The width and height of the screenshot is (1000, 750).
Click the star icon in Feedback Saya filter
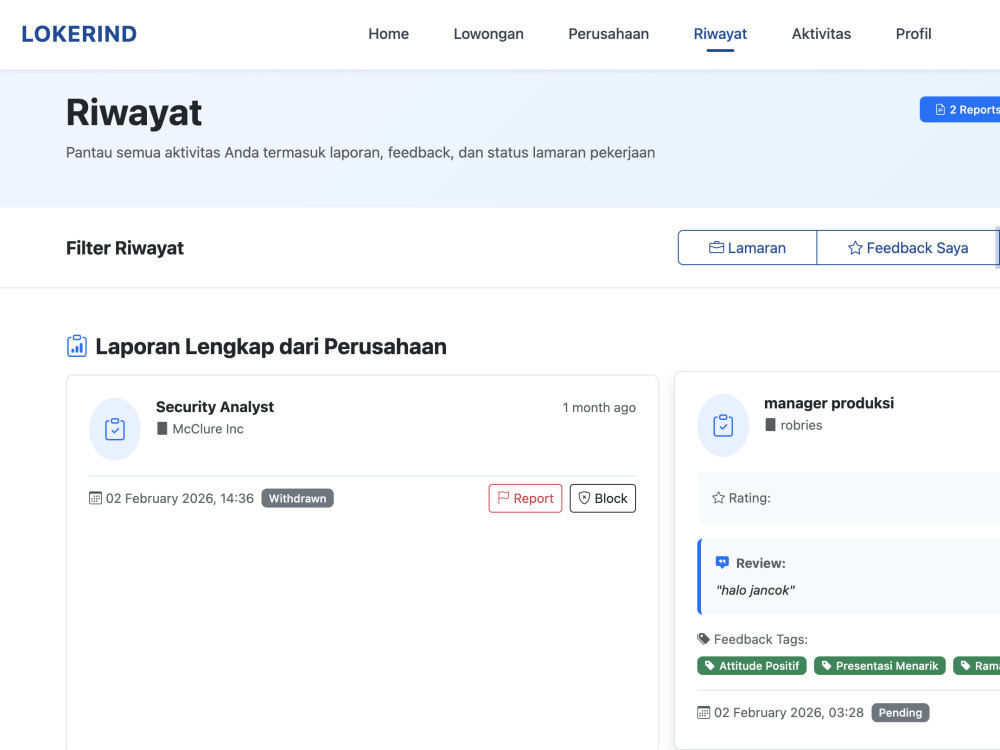point(855,247)
